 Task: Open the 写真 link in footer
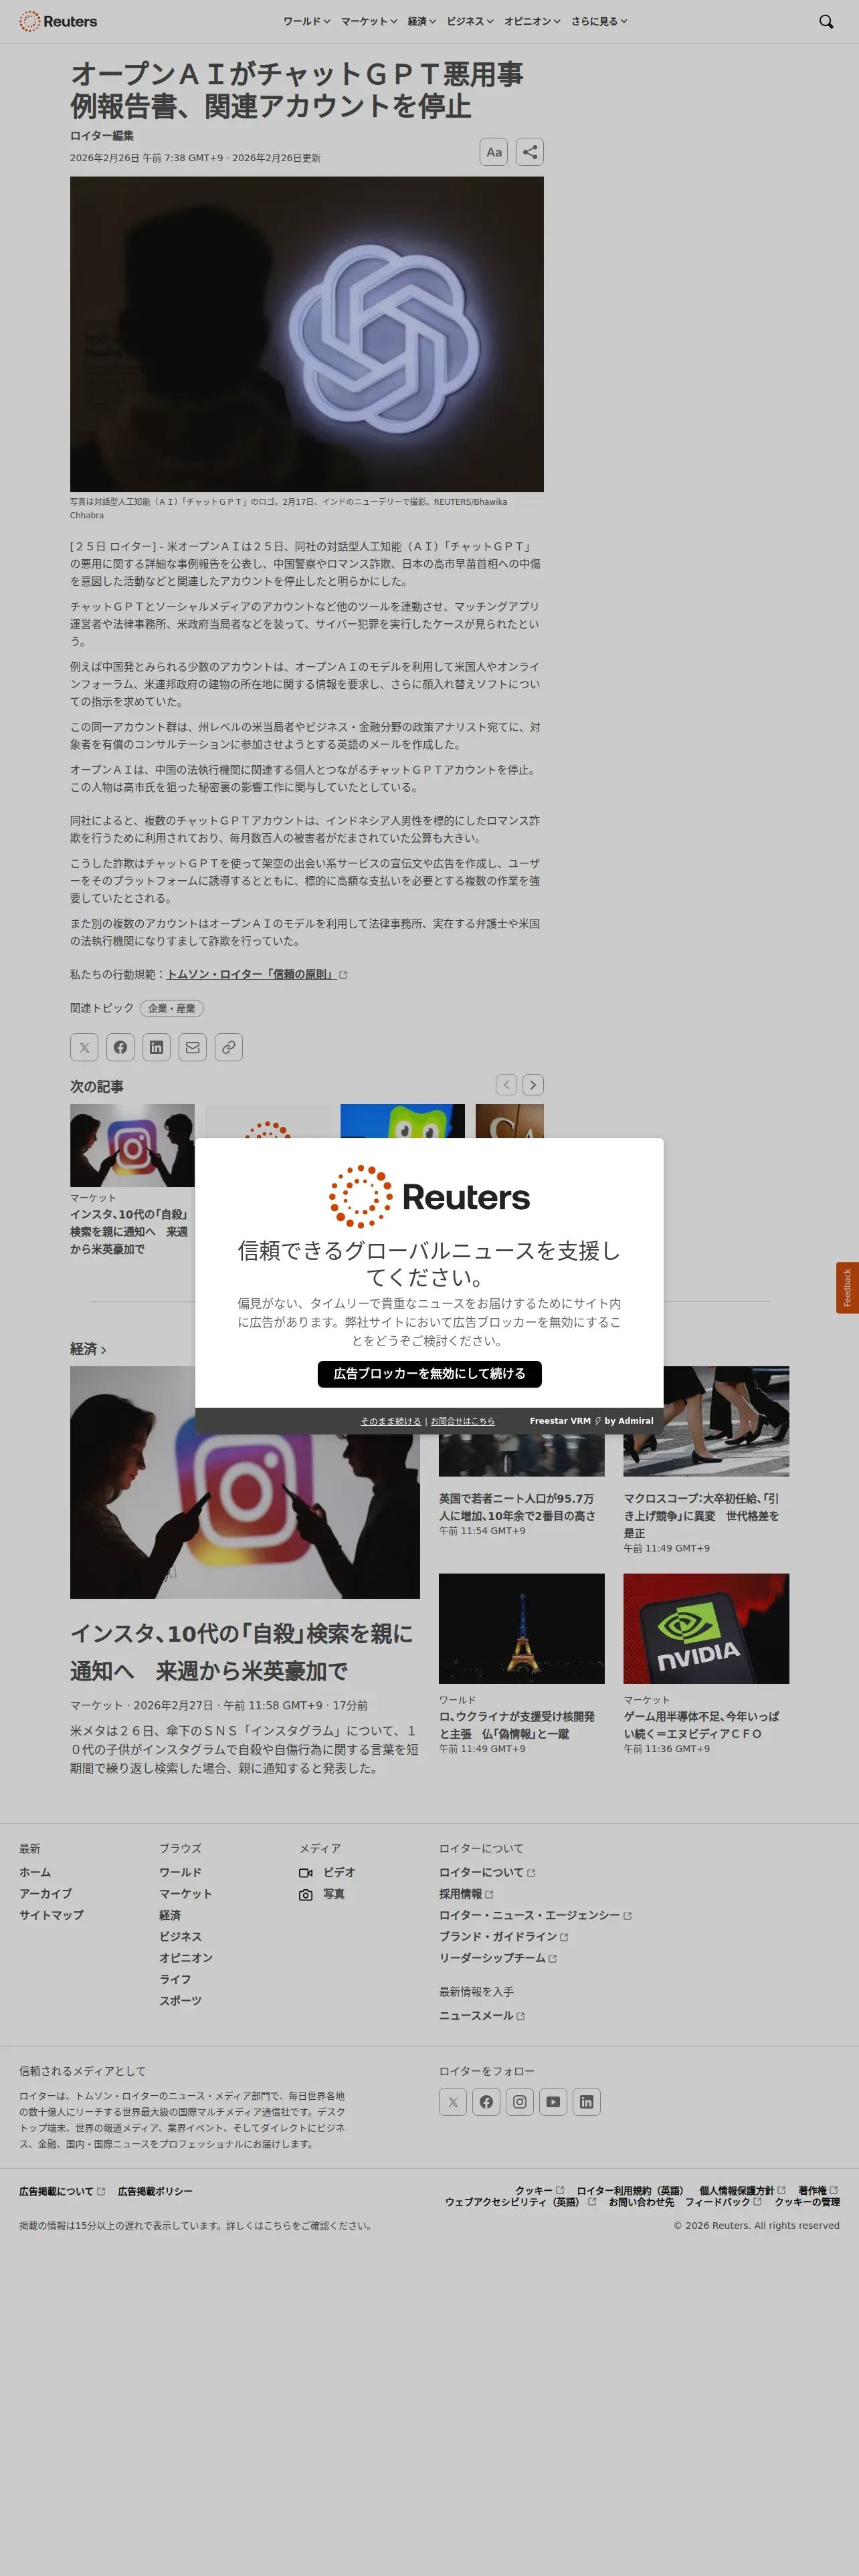pos(322,1894)
